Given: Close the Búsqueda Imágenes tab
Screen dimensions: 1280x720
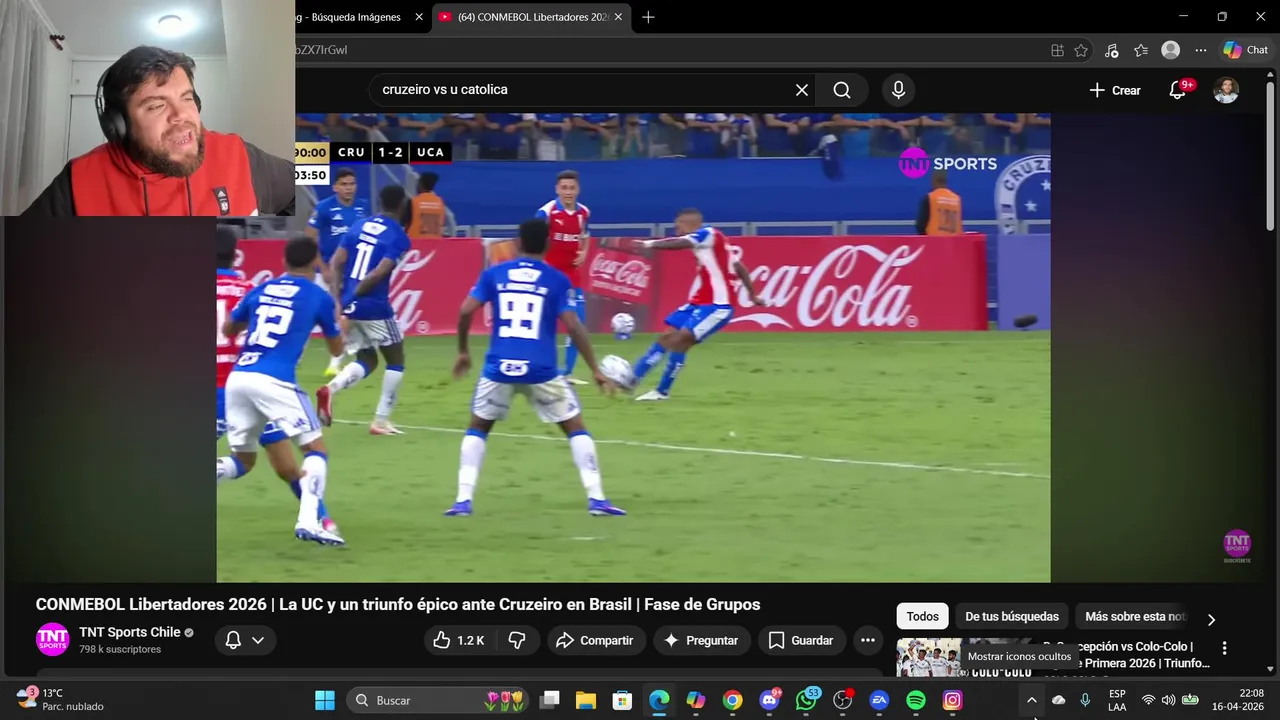Looking at the screenshot, I should pos(419,17).
